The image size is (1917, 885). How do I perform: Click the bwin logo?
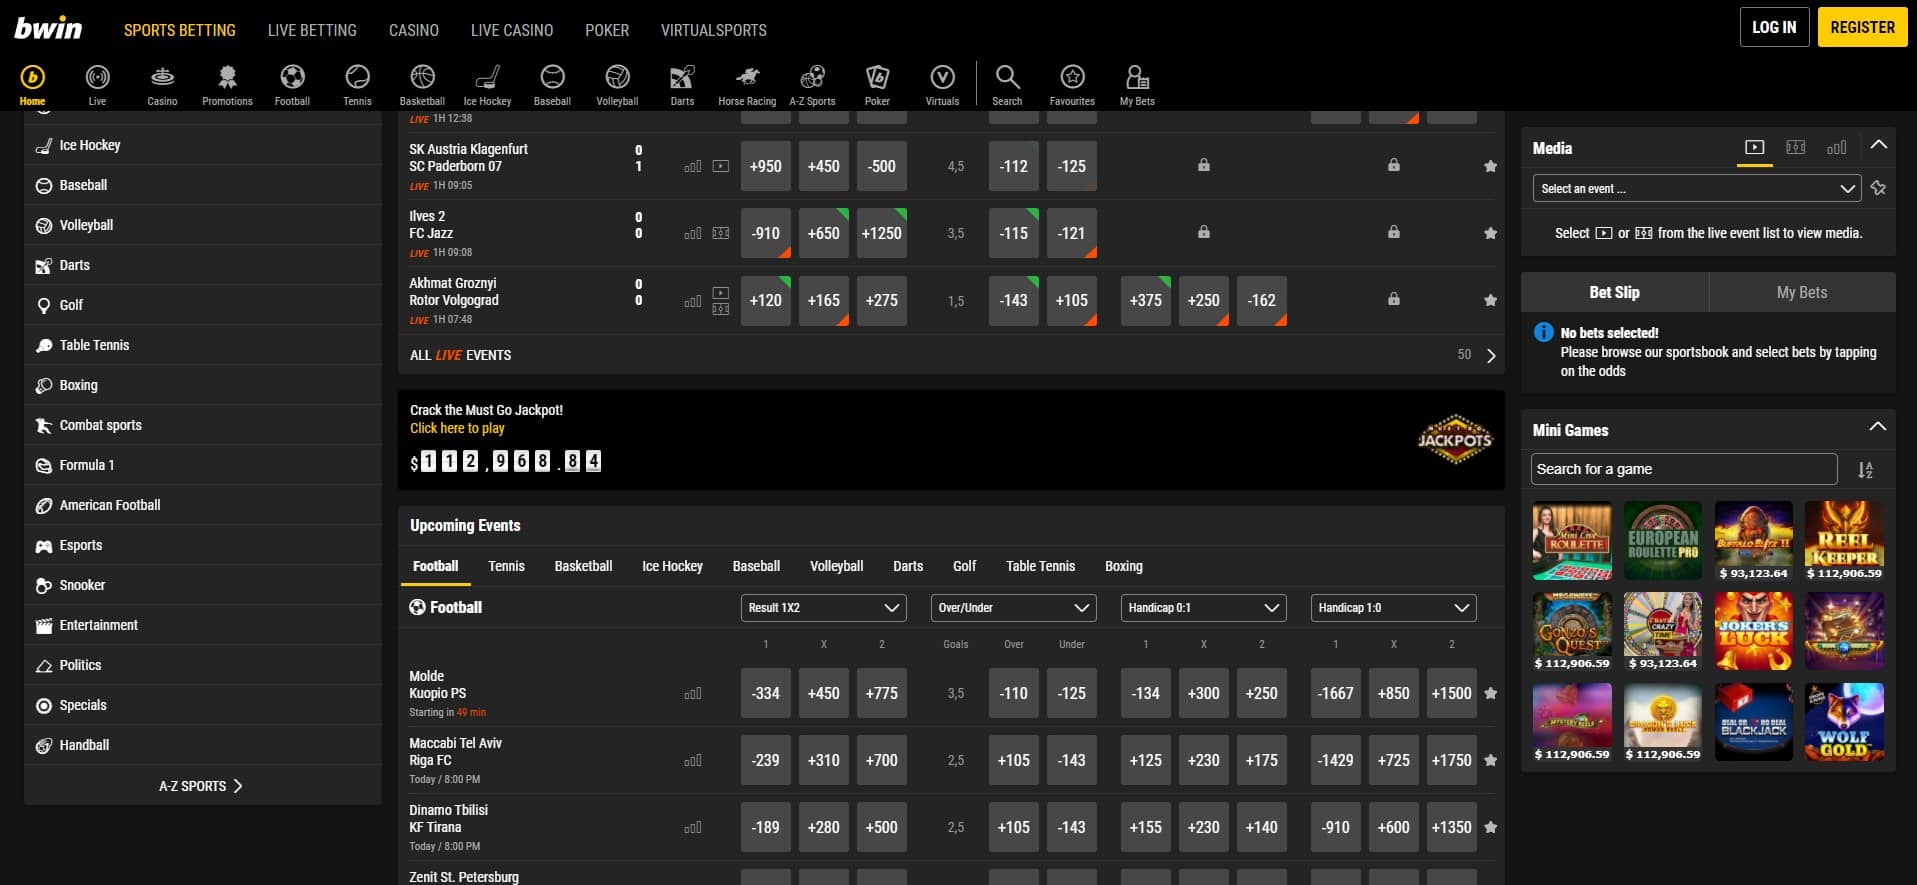[x=48, y=28]
